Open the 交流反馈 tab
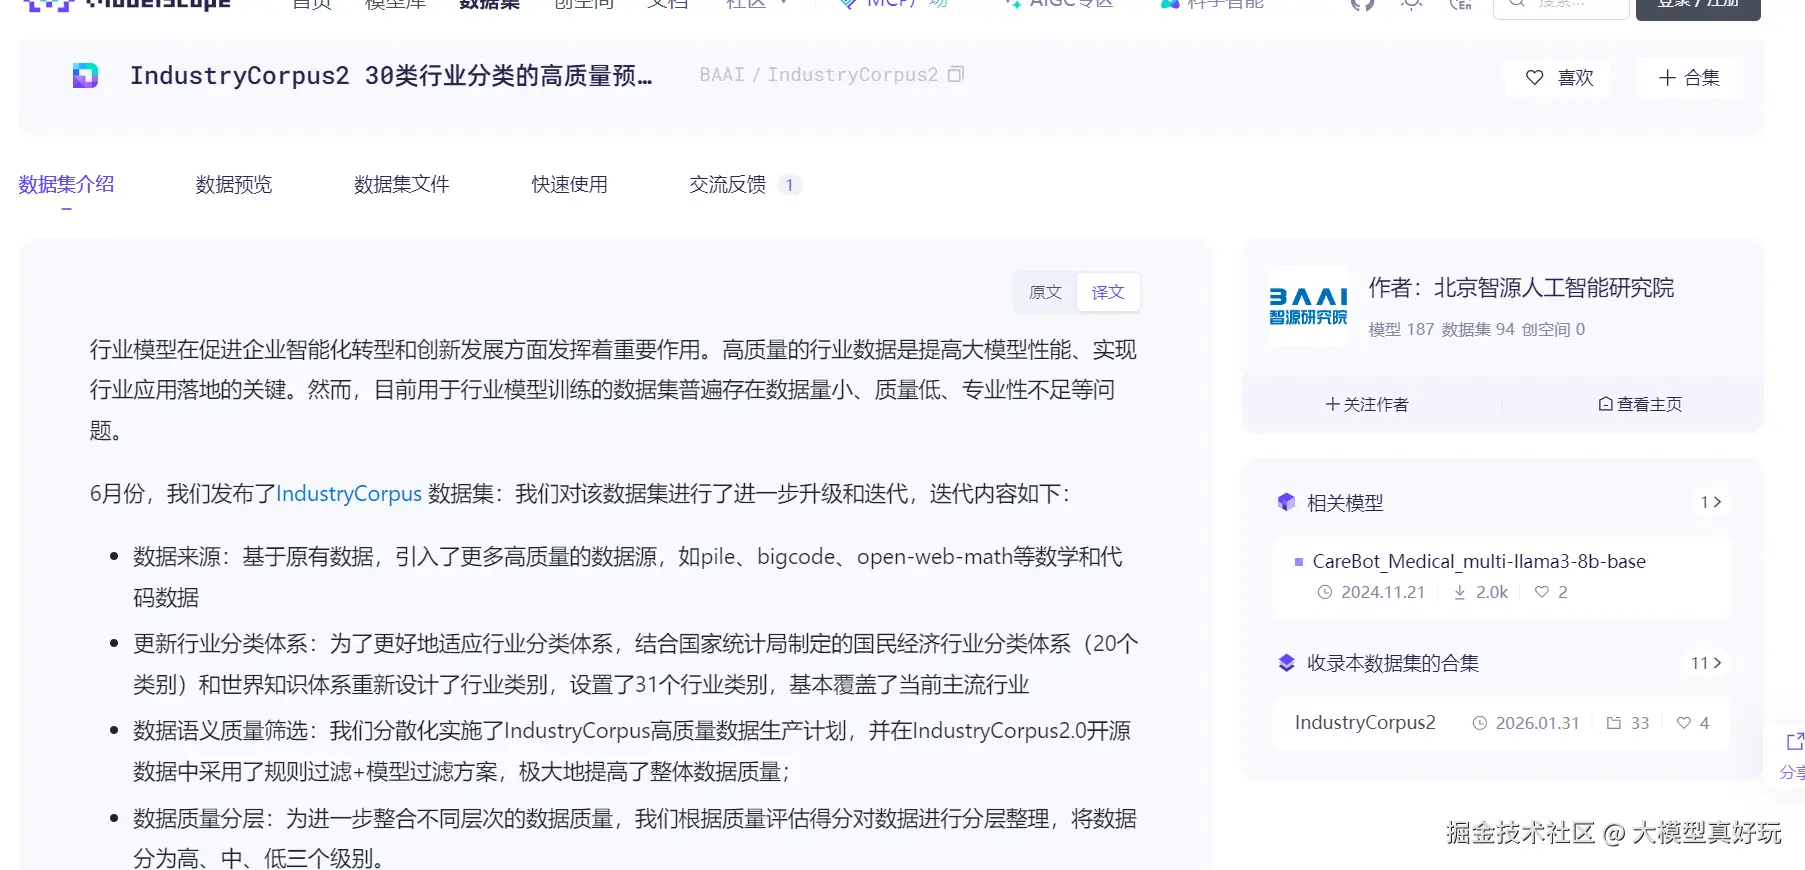 pyautogui.click(x=745, y=184)
